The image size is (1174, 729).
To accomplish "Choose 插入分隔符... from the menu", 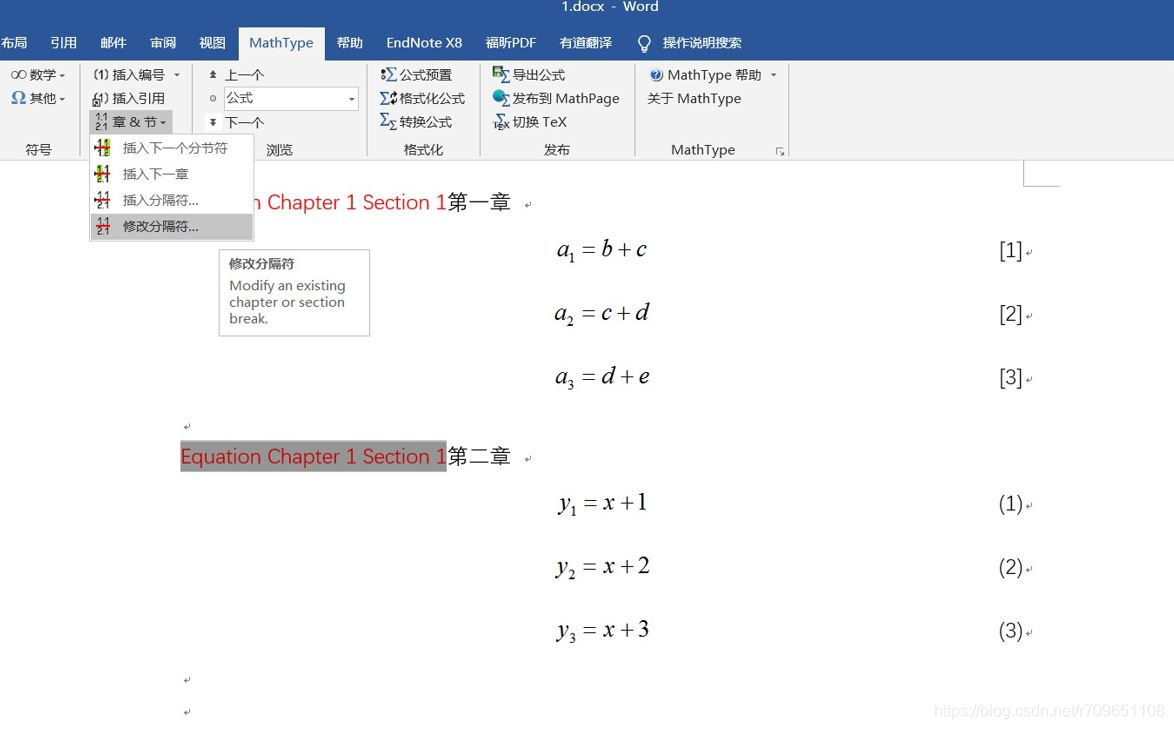I will coord(171,201).
